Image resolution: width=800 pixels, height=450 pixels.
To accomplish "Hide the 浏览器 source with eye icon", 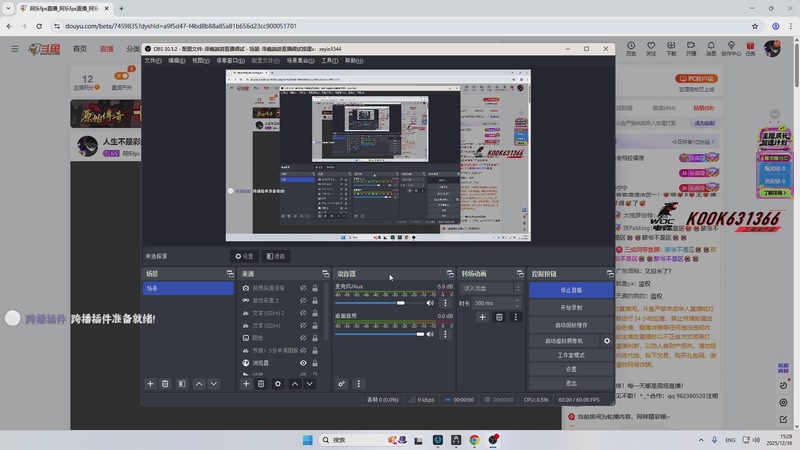I will point(303,363).
